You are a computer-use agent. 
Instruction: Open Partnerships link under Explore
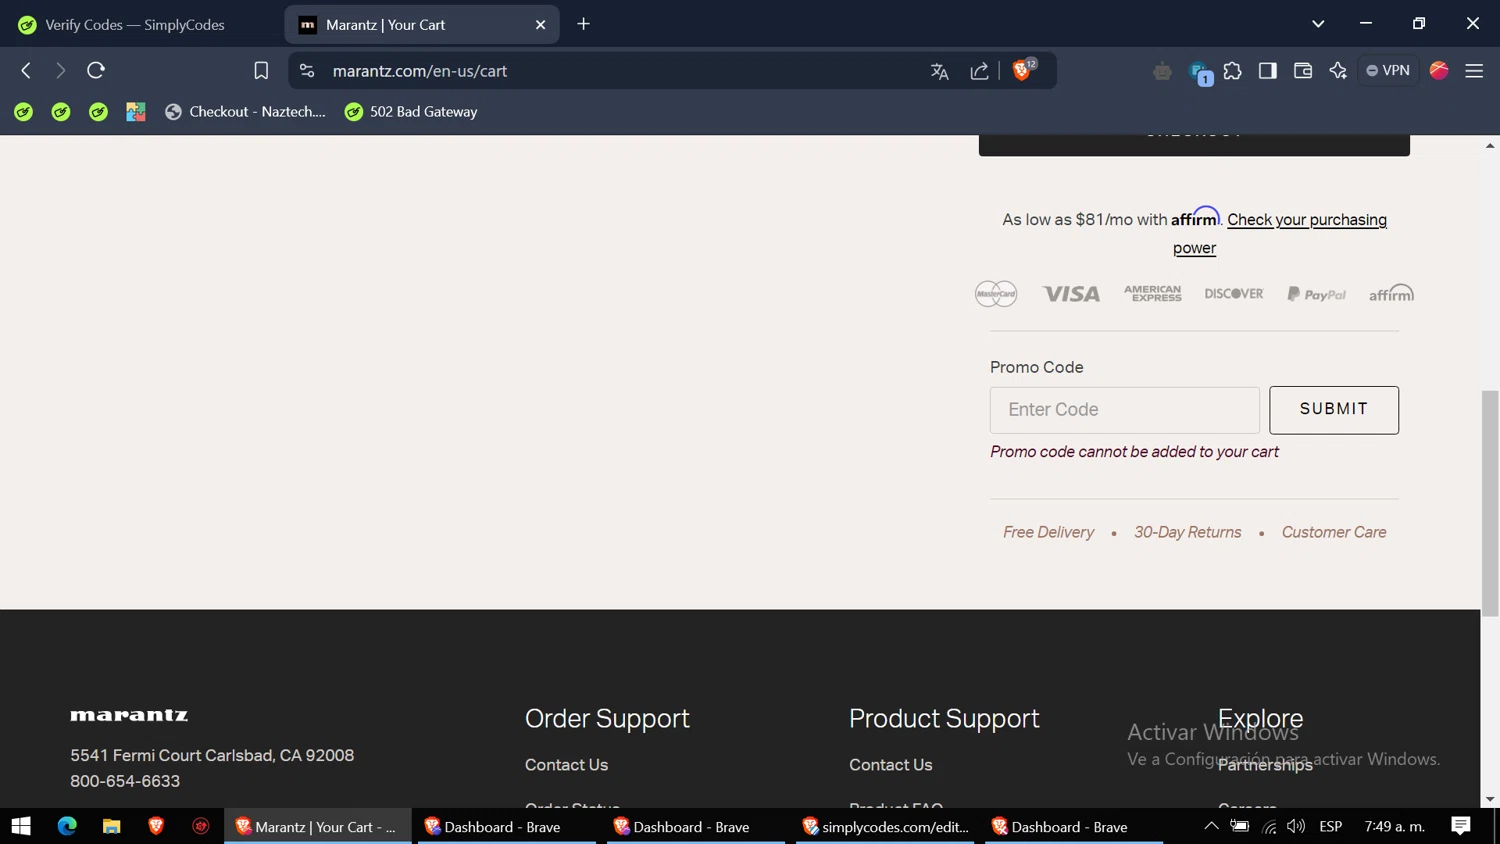(x=1265, y=765)
